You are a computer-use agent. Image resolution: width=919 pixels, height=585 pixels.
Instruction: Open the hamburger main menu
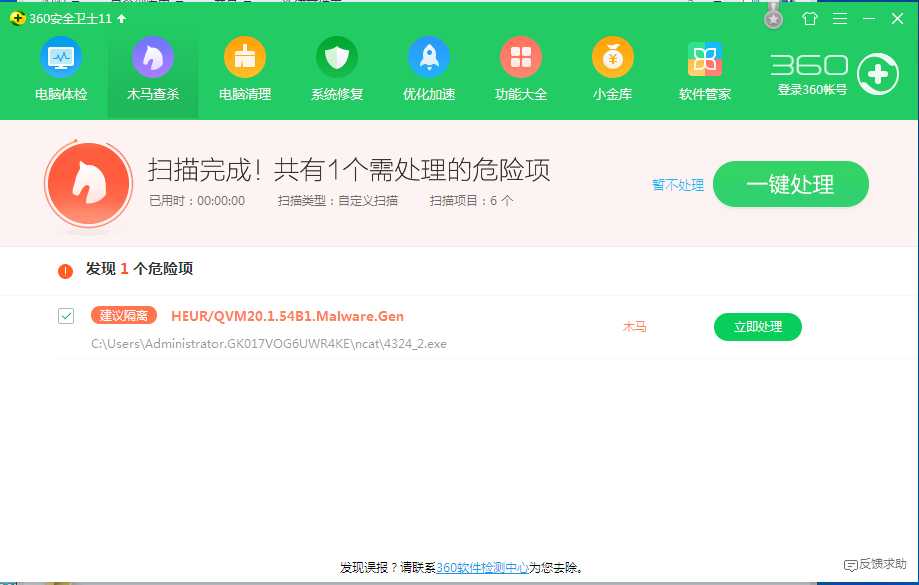point(839,18)
